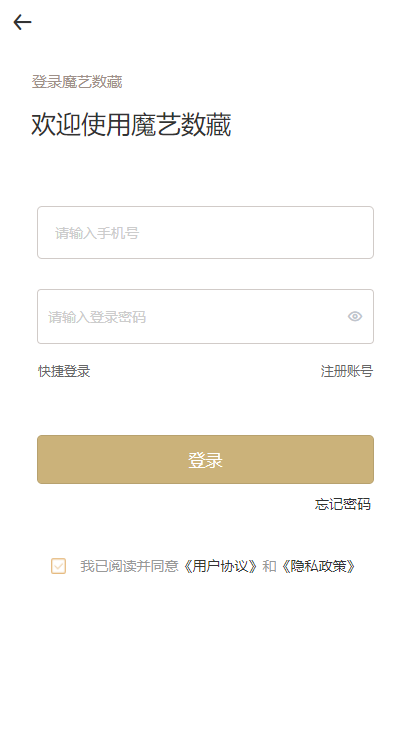Click the 欢迎使用魔艺数藏 welcome heading
This screenshot has width=411, height=731.
[x=131, y=125]
